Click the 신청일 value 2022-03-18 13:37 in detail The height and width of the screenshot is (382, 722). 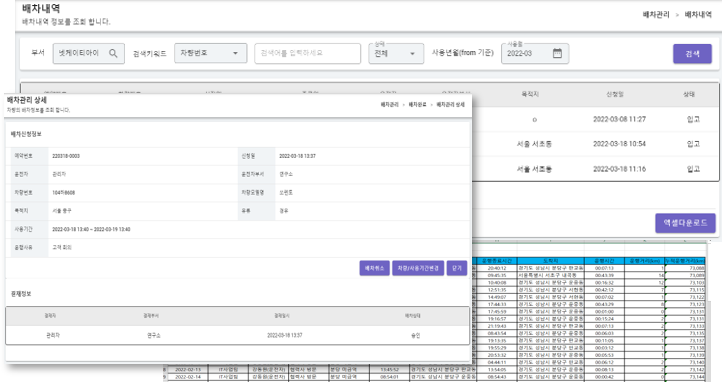297,156
